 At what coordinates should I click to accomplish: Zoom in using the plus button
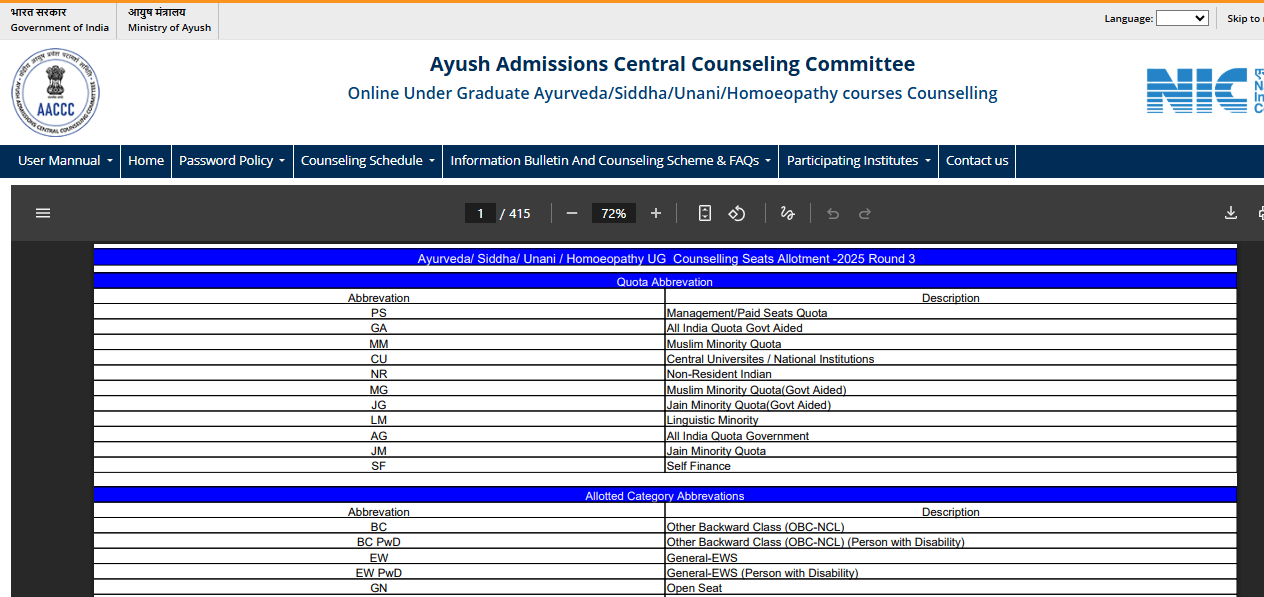click(x=655, y=213)
